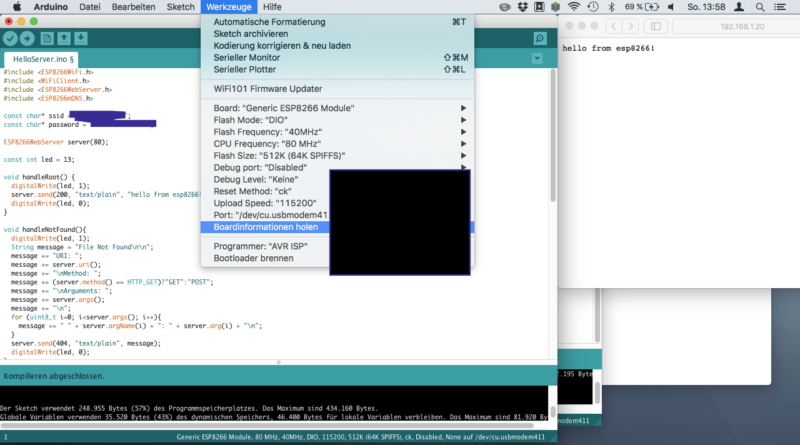Screen dimensions: 800x445
Task: Click the console horizontal scrollbar
Action: pos(266,425)
